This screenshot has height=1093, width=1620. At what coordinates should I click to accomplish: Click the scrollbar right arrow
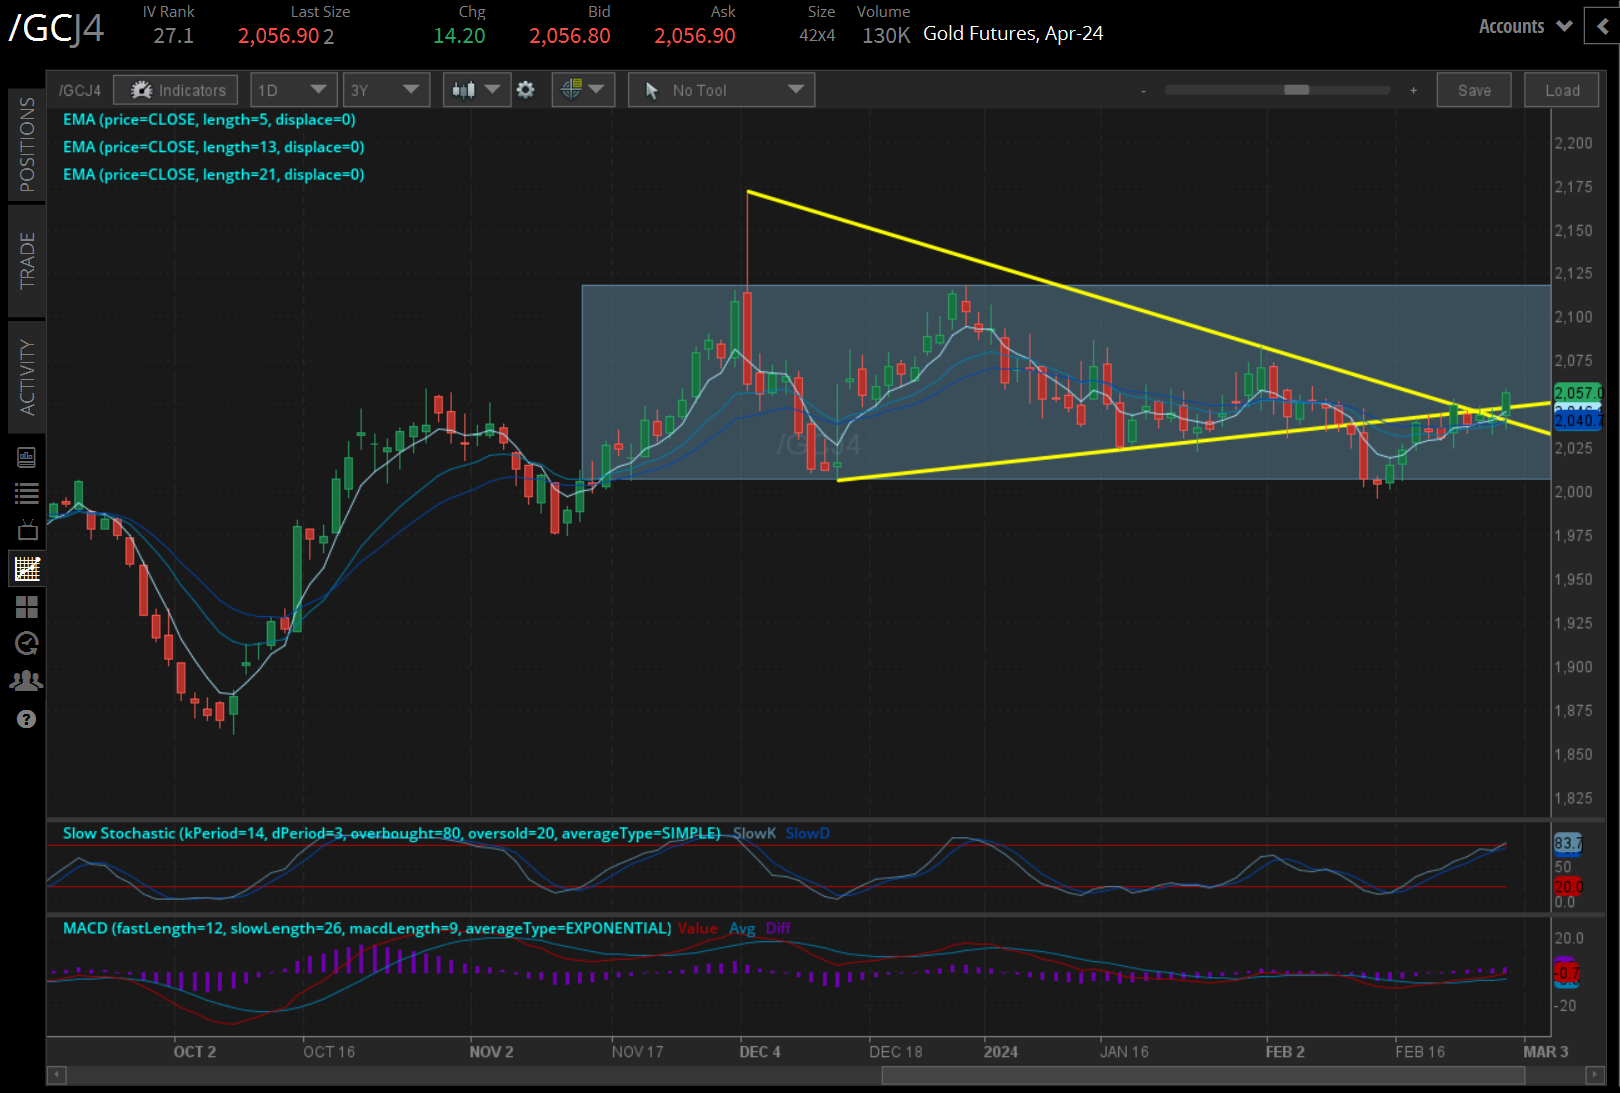tap(1594, 1075)
